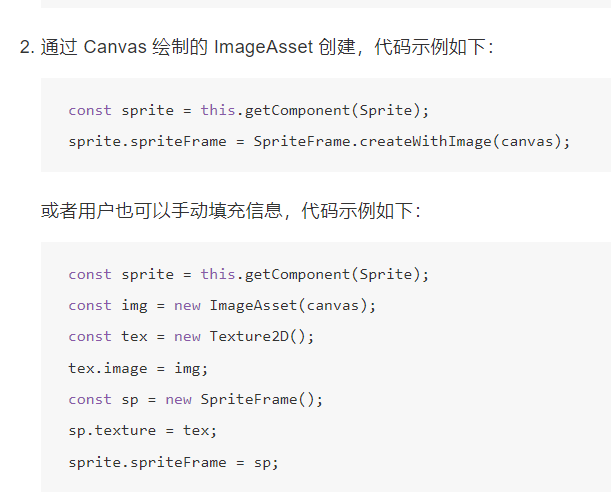The image size is (611, 502).
Task: Click the tex.image = img line
Action: coord(138,367)
